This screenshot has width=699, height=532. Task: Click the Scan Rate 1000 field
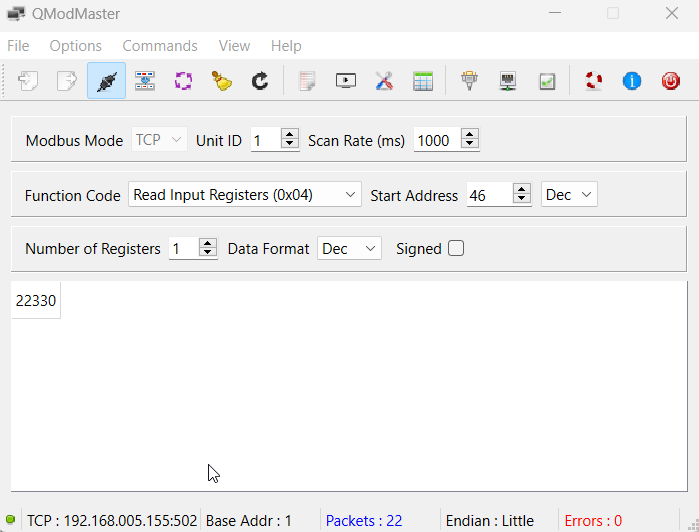[x=437, y=140]
